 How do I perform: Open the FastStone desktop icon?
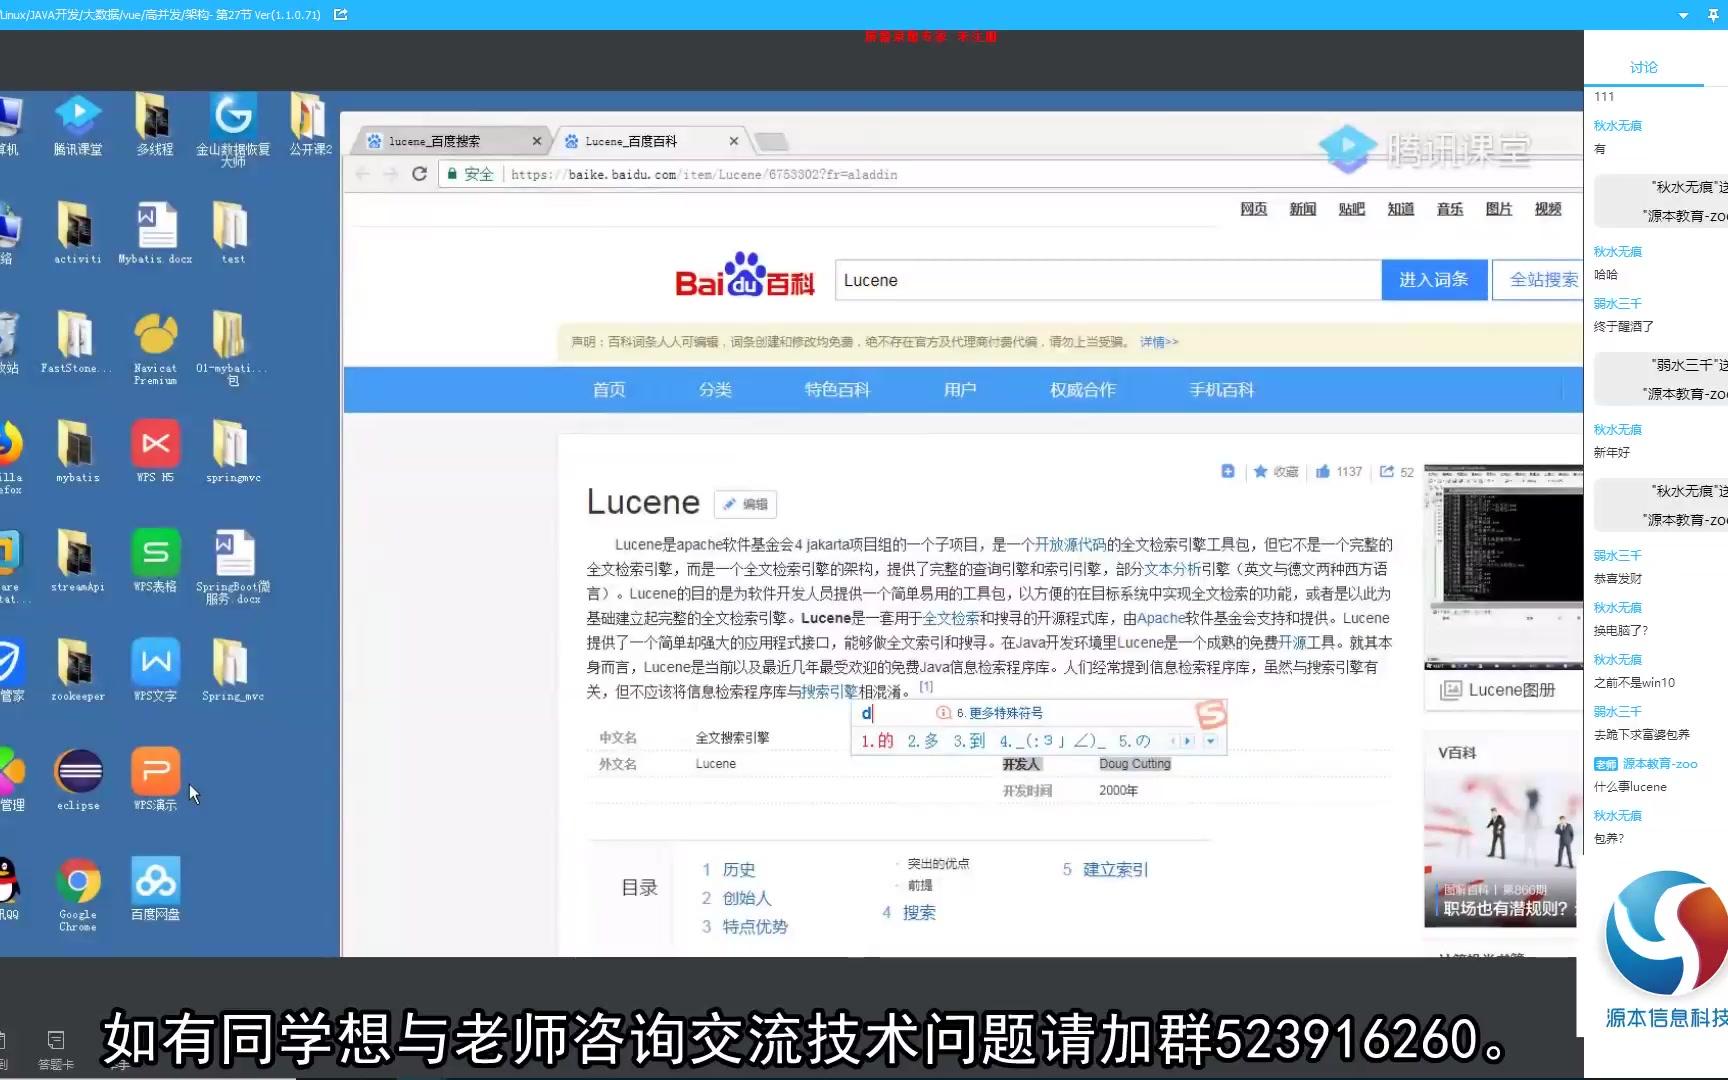pyautogui.click(x=76, y=342)
